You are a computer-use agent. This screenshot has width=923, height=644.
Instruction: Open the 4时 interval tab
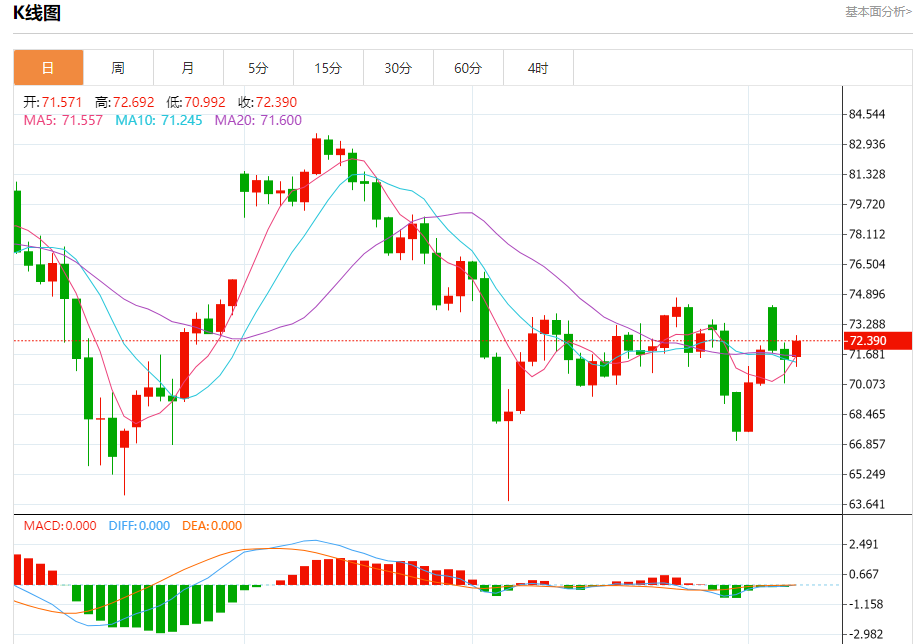[x=538, y=68]
